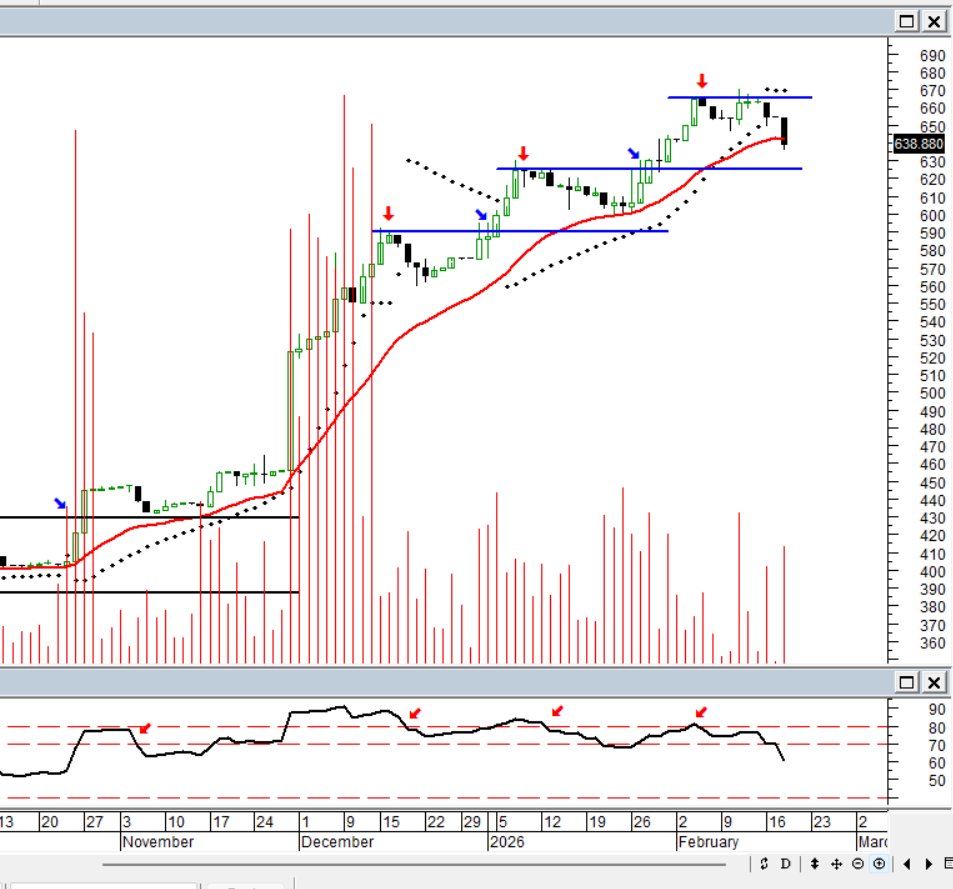Image resolution: width=953 pixels, height=889 pixels.
Task: Click the blue arrow marker near December 29
Action: (x=481, y=215)
